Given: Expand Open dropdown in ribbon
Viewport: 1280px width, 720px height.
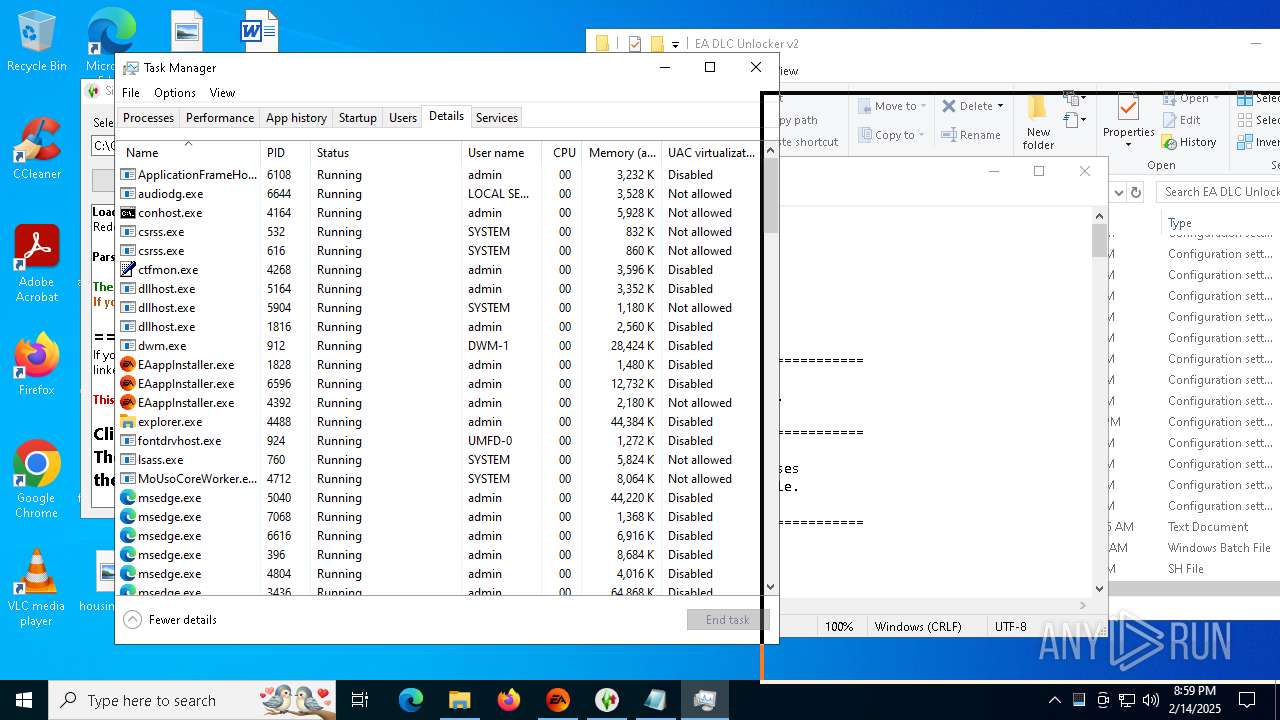Looking at the screenshot, I should pyautogui.click(x=1215, y=99).
